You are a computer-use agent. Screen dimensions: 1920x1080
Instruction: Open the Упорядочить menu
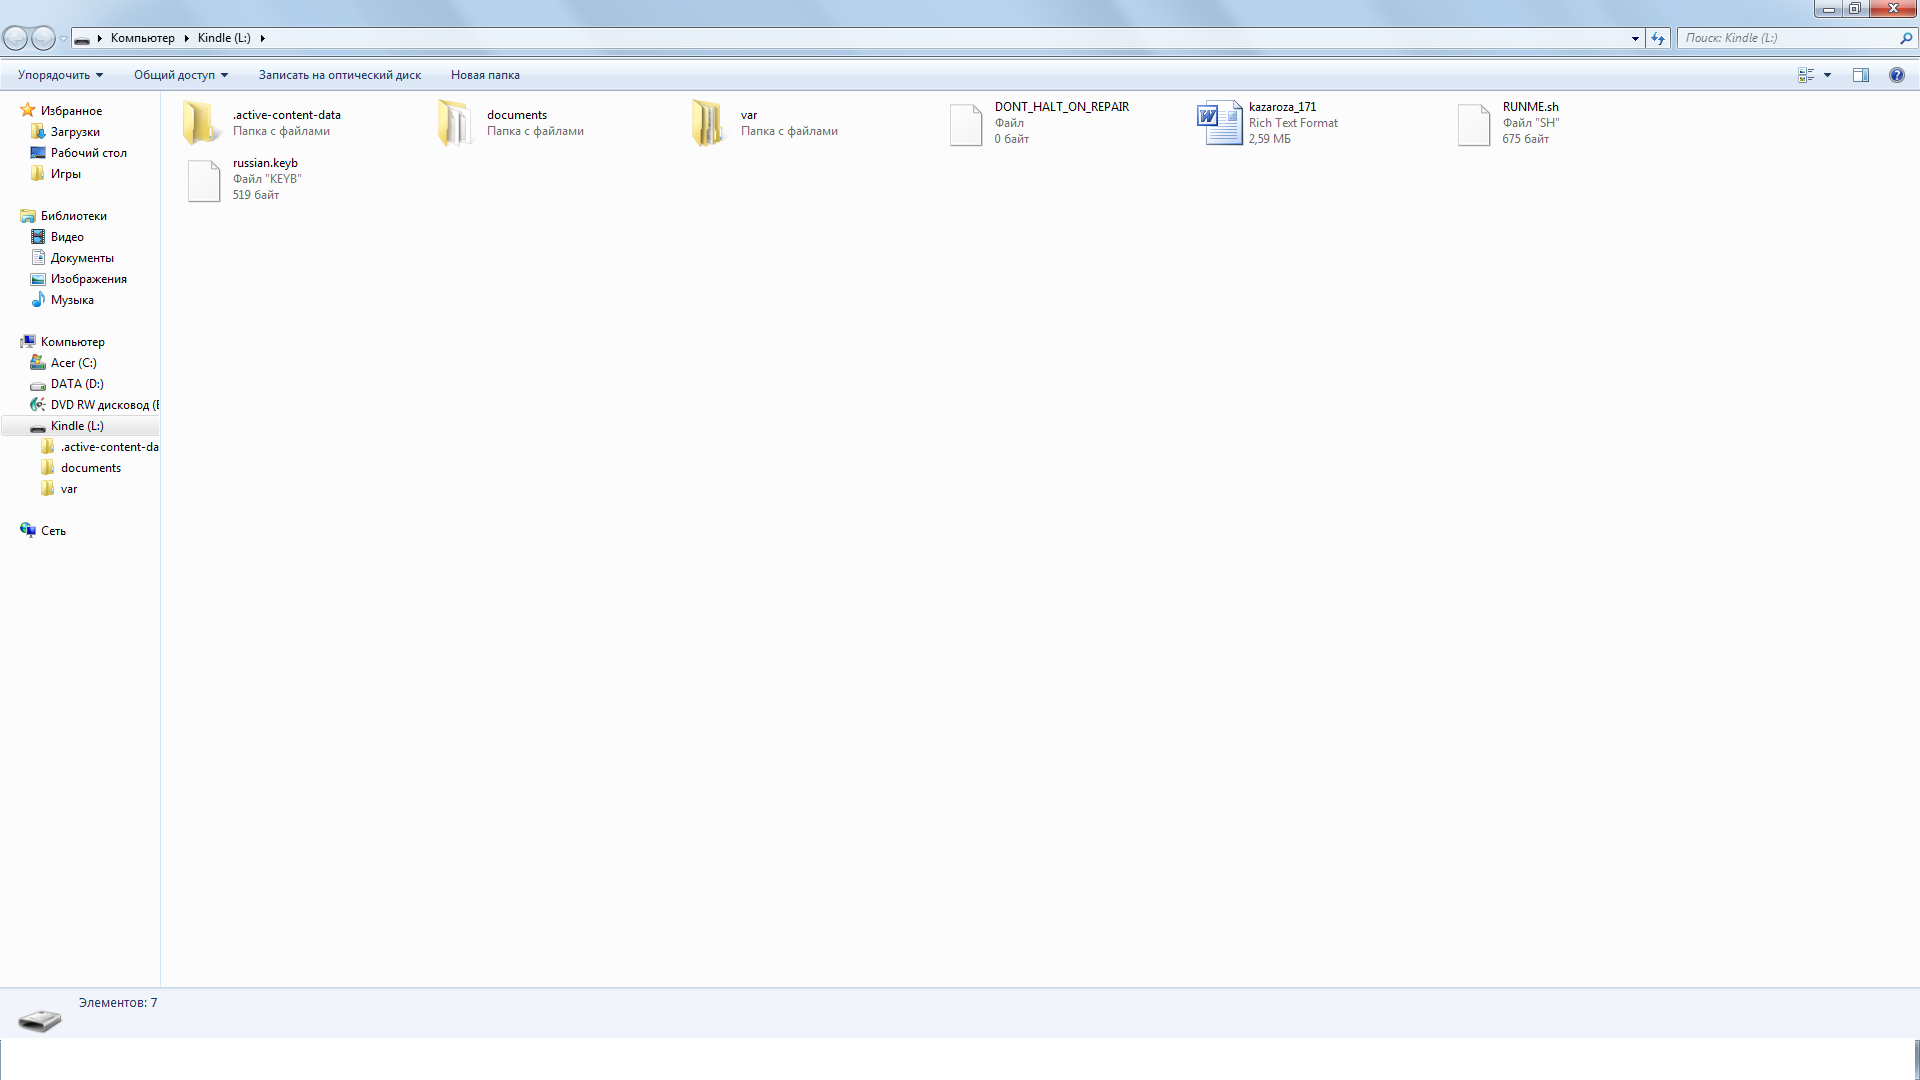point(60,75)
